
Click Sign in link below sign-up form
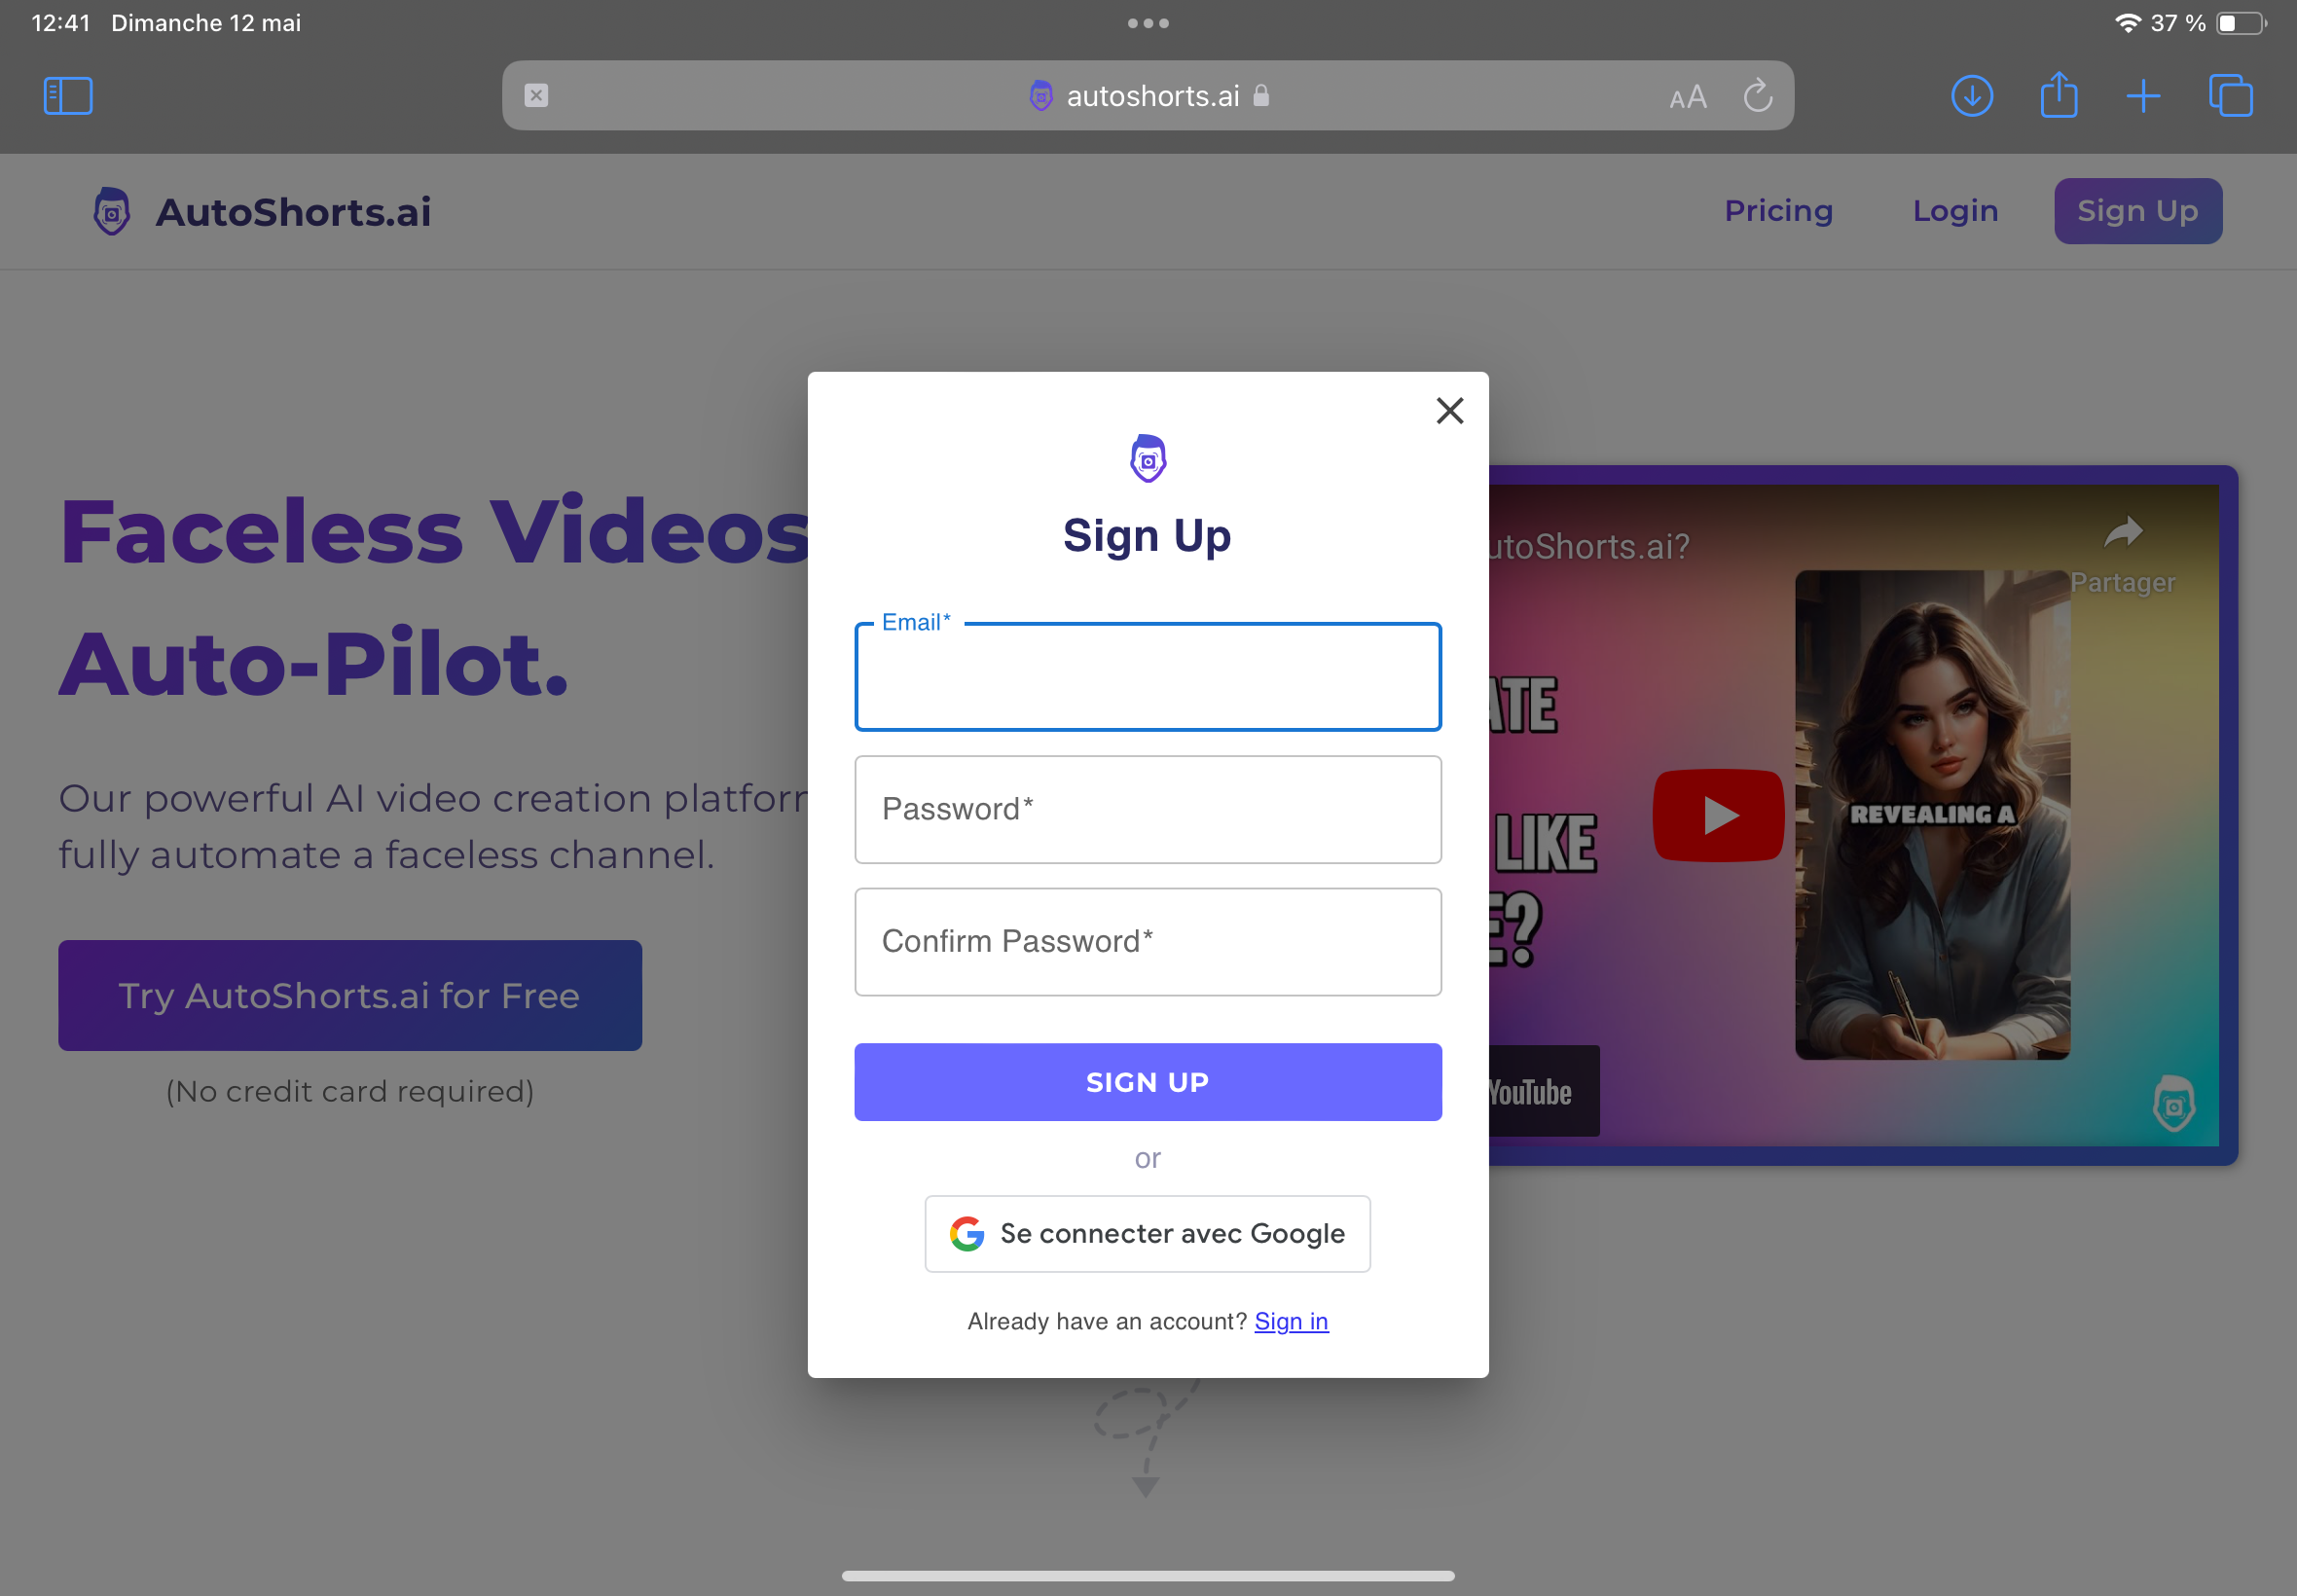coord(1292,1321)
